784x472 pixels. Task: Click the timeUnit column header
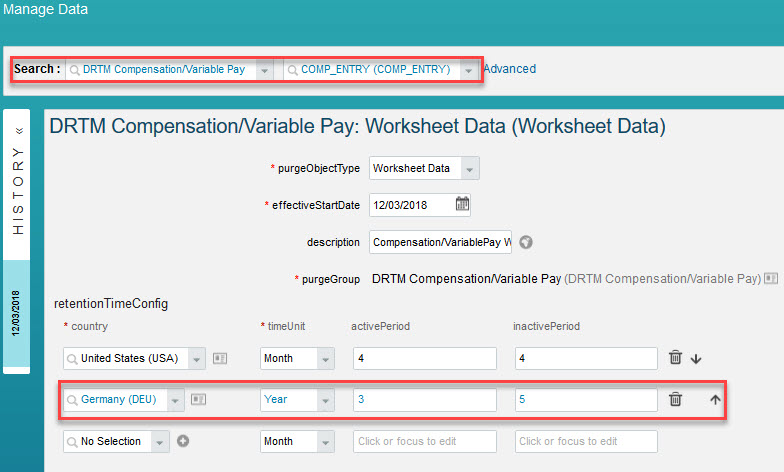tap(286, 326)
